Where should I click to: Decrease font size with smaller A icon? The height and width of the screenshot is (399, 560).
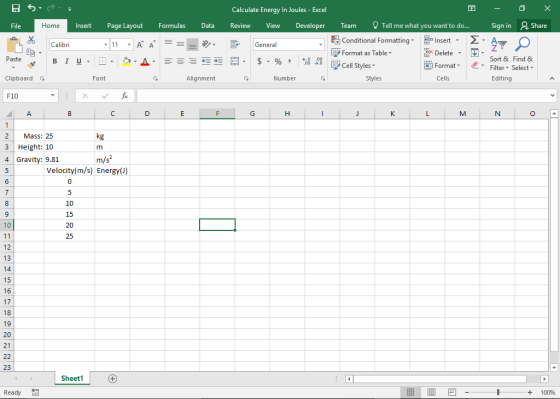[152, 45]
